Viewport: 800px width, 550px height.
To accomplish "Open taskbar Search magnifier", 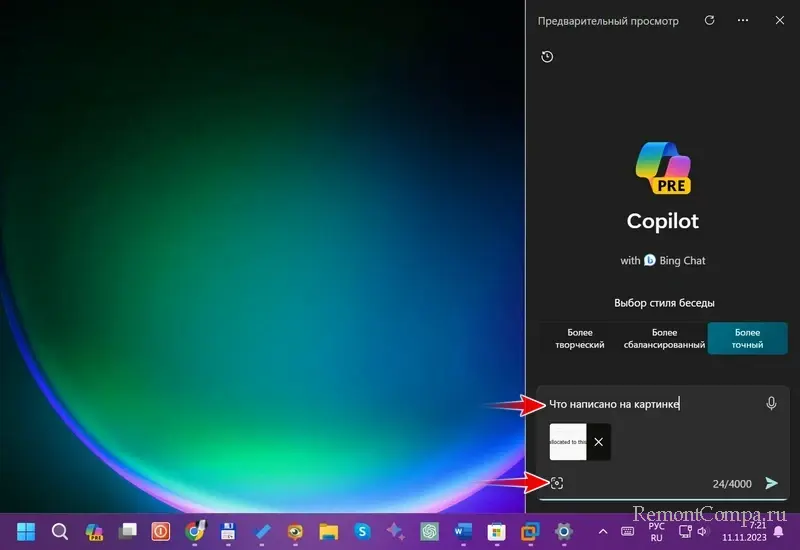I will coord(60,531).
